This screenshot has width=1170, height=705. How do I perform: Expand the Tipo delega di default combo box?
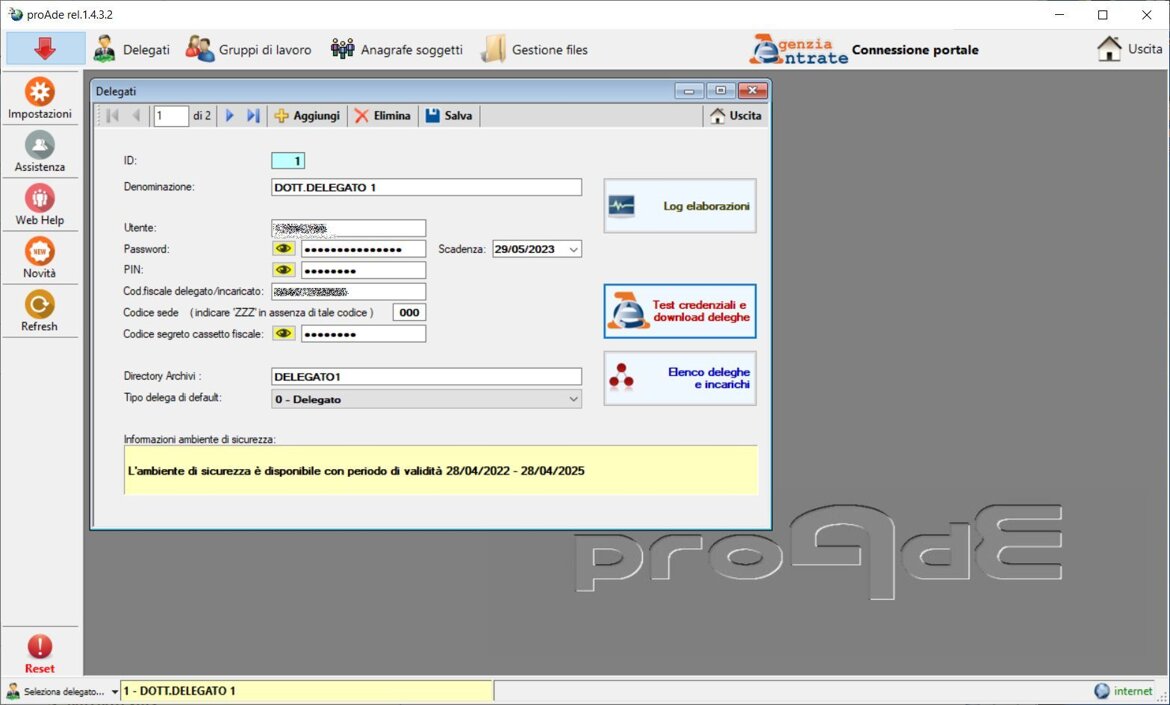pos(573,399)
